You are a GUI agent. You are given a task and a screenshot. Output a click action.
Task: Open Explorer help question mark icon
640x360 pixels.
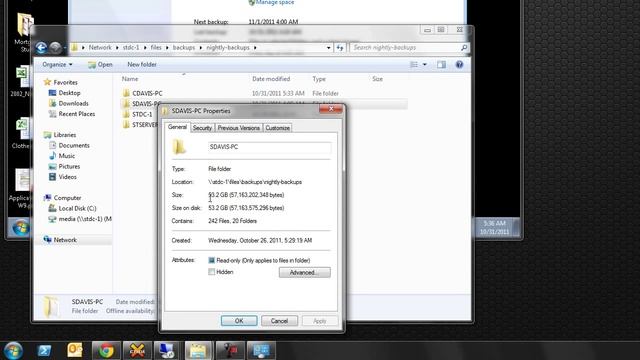click(459, 64)
